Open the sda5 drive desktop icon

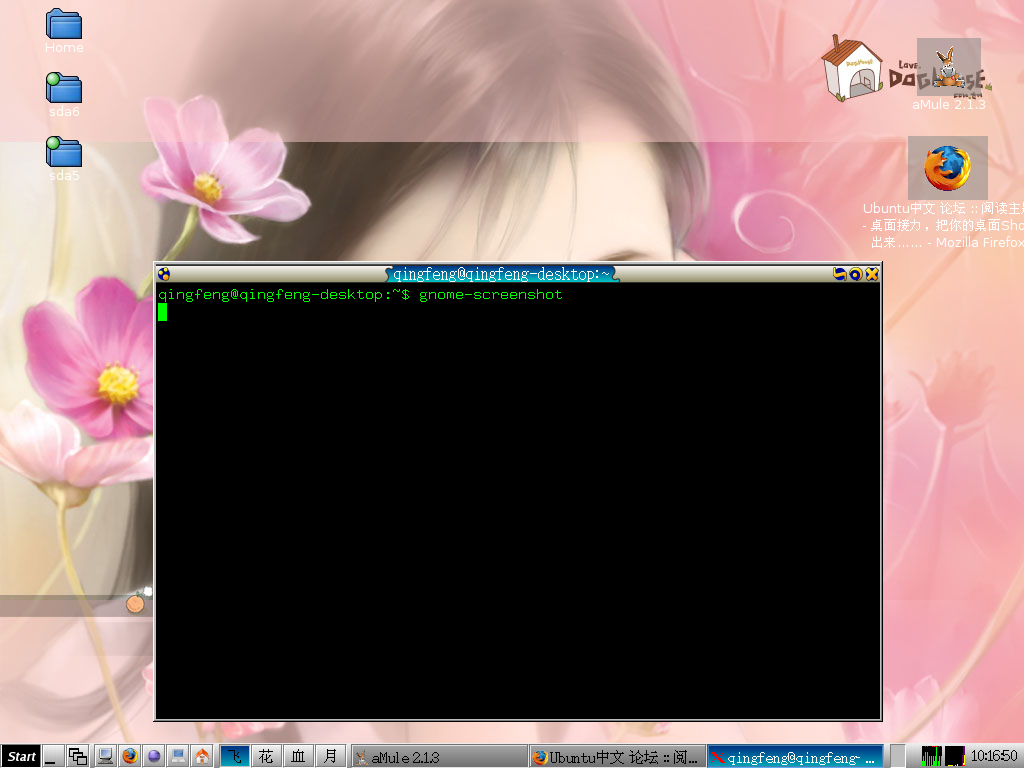[63, 159]
